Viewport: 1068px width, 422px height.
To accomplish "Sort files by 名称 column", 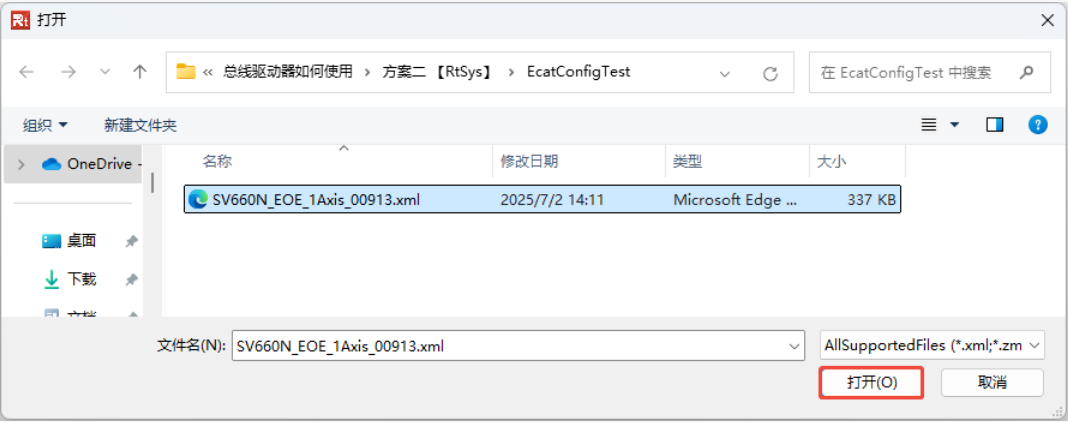I will [x=217, y=161].
